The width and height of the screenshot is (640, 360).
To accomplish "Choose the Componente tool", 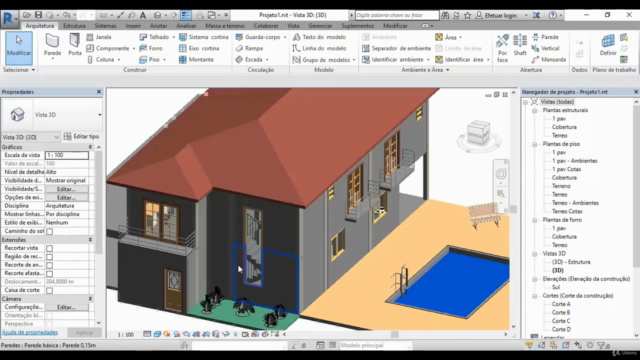I will (x=108, y=48).
